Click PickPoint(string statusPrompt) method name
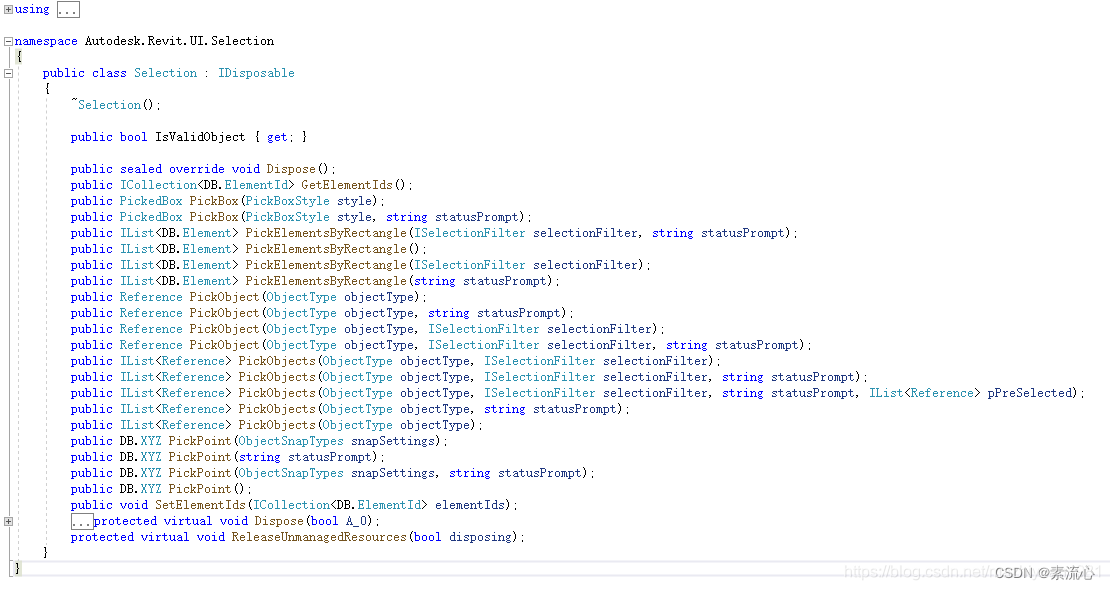The image size is (1110, 590). pyautogui.click(x=200, y=457)
